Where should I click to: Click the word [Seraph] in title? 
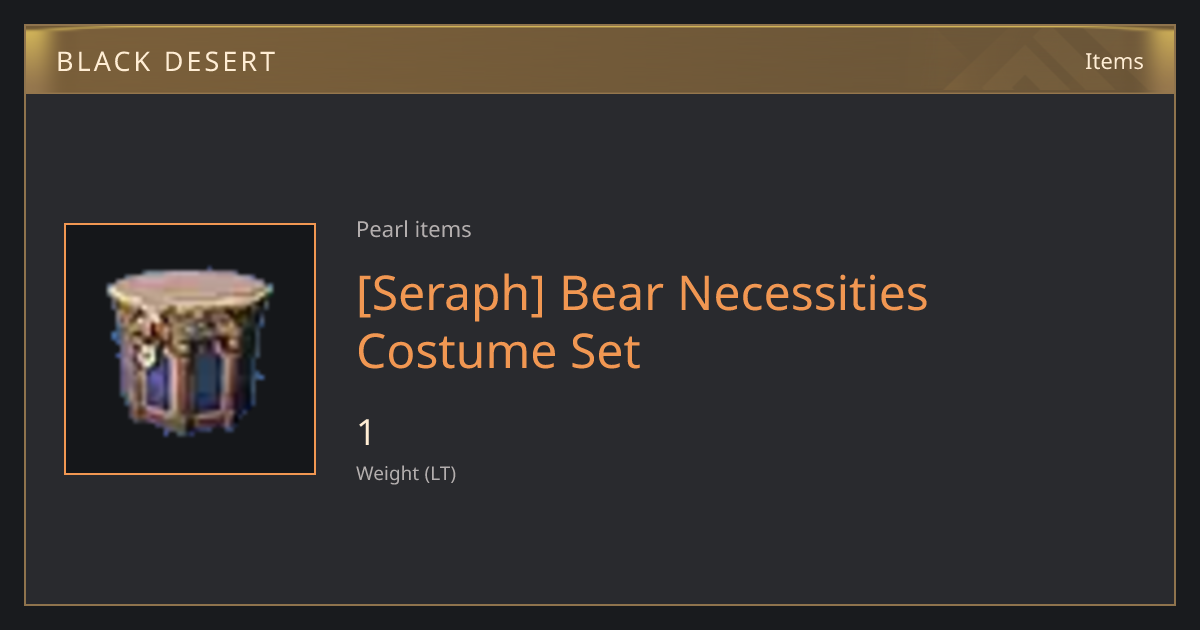point(451,293)
